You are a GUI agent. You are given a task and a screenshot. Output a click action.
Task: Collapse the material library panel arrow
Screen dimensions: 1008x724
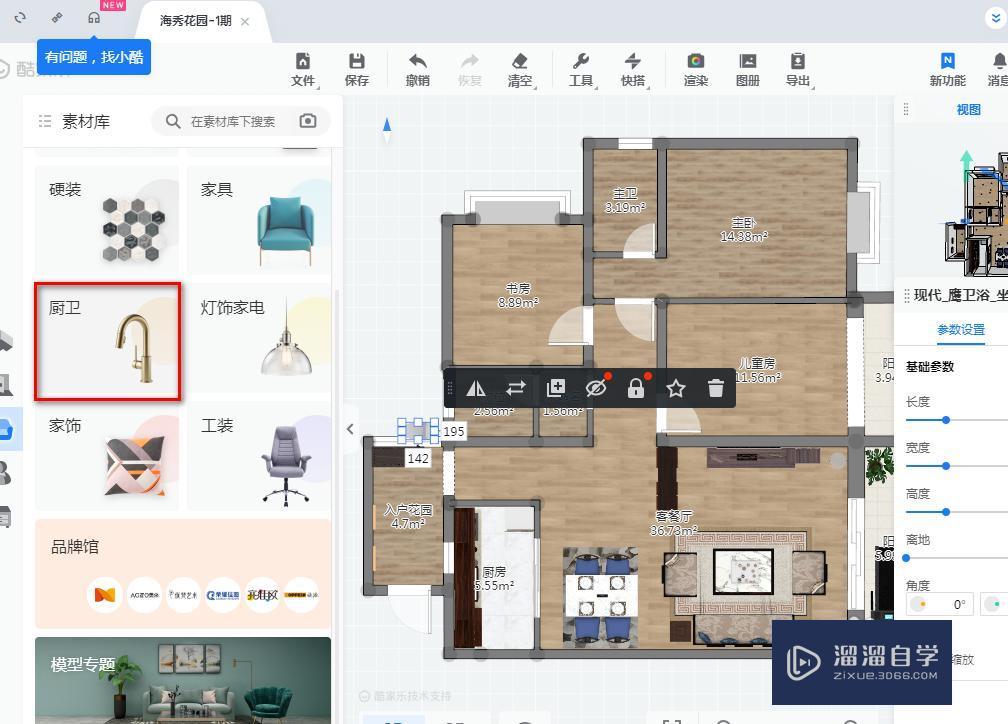tap(350, 429)
